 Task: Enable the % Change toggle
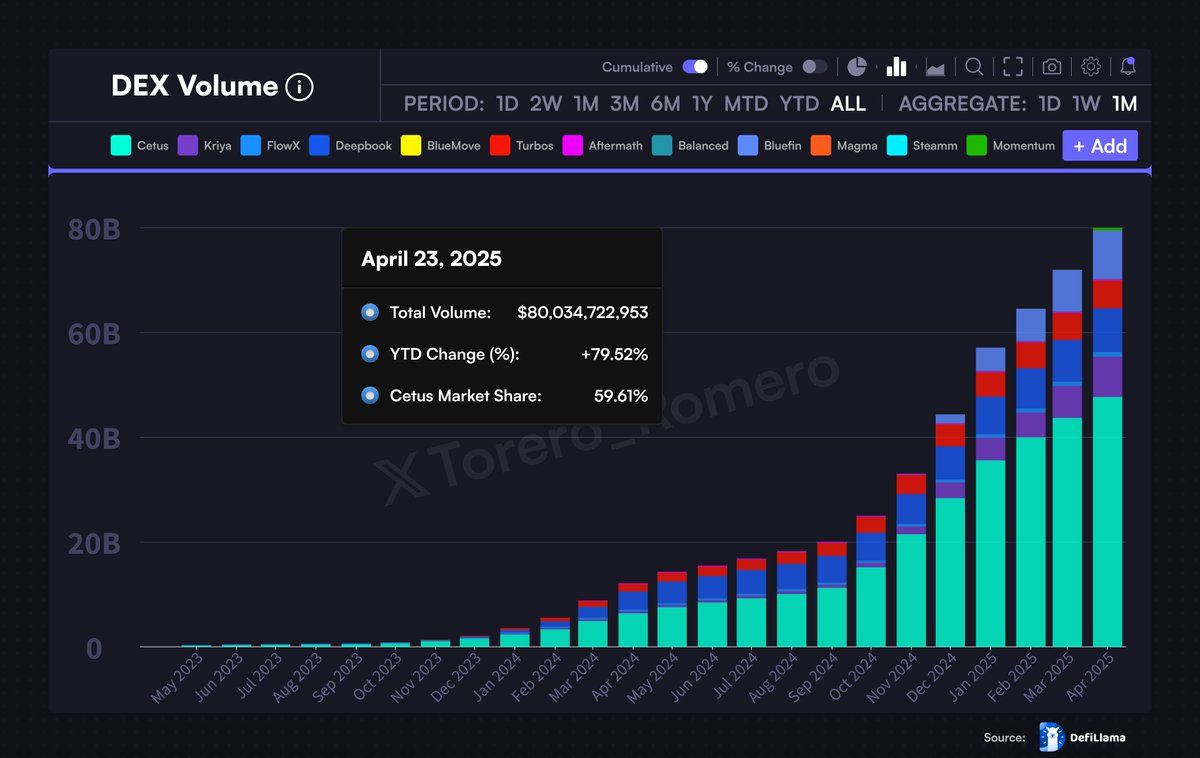click(815, 67)
